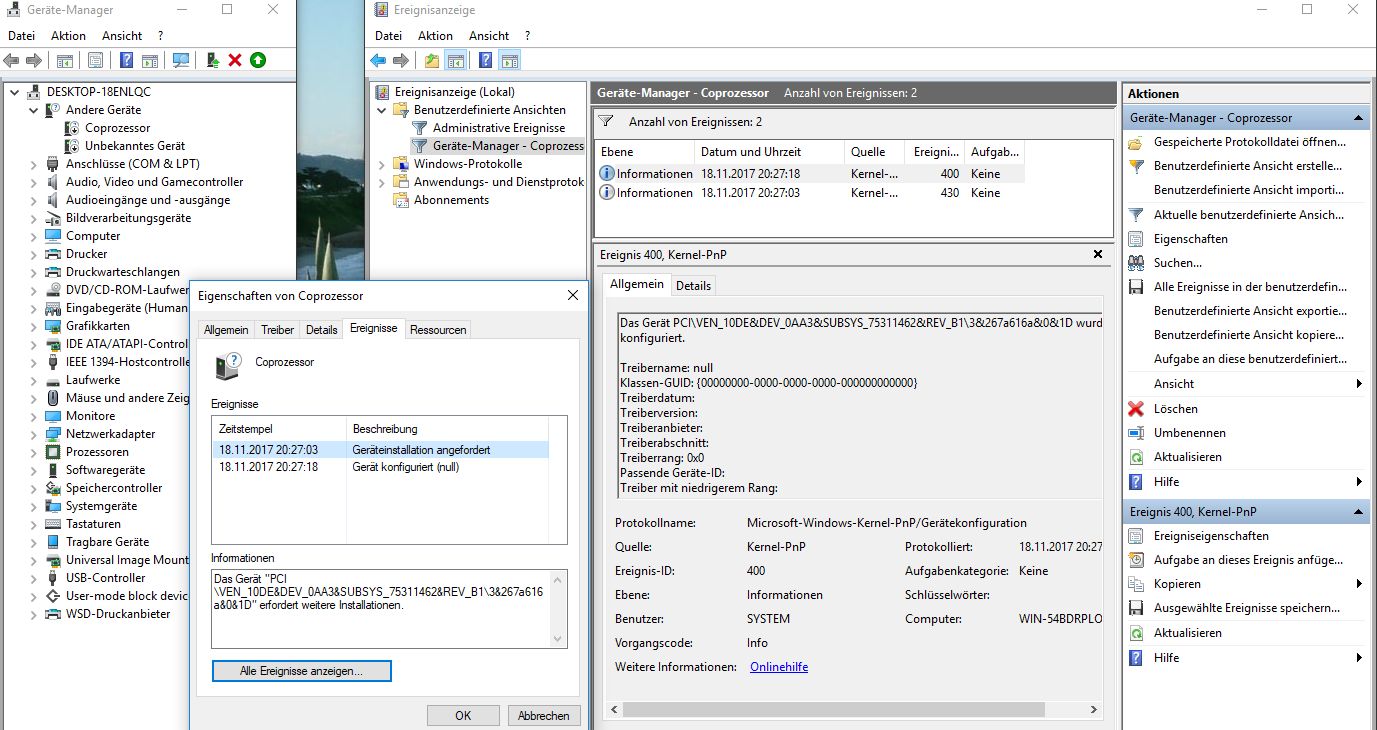1377x730 pixels.
Task: Open the help icon in Geräte-Manager toolbar
Action: point(127,60)
